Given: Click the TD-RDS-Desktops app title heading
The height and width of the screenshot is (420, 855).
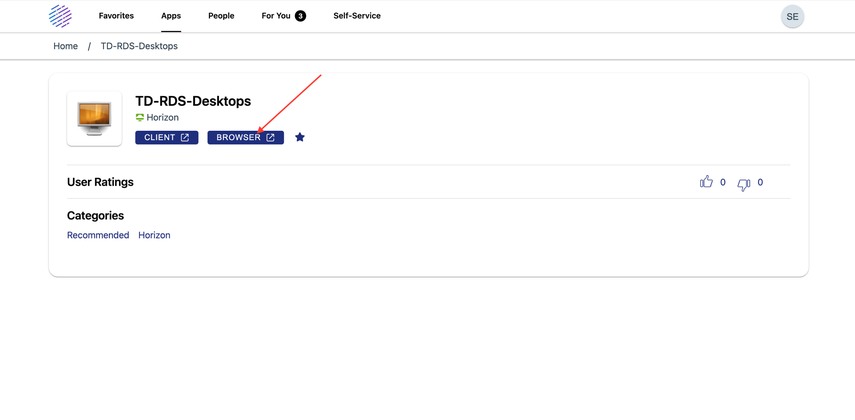Looking at the screenshot, I should (193, 101).
